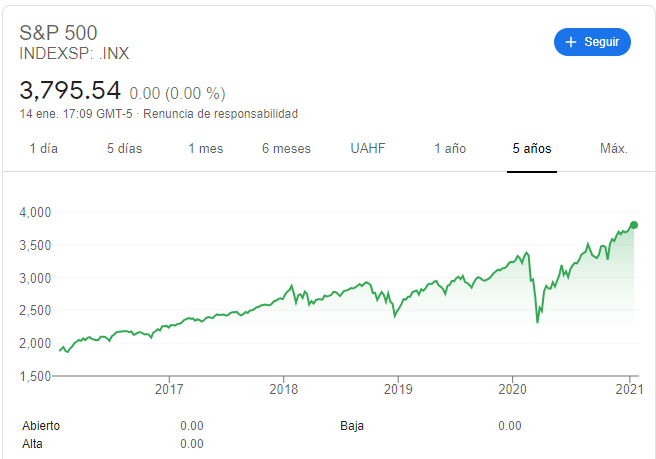Click the plus icon in Seguir button

[571, 42]
